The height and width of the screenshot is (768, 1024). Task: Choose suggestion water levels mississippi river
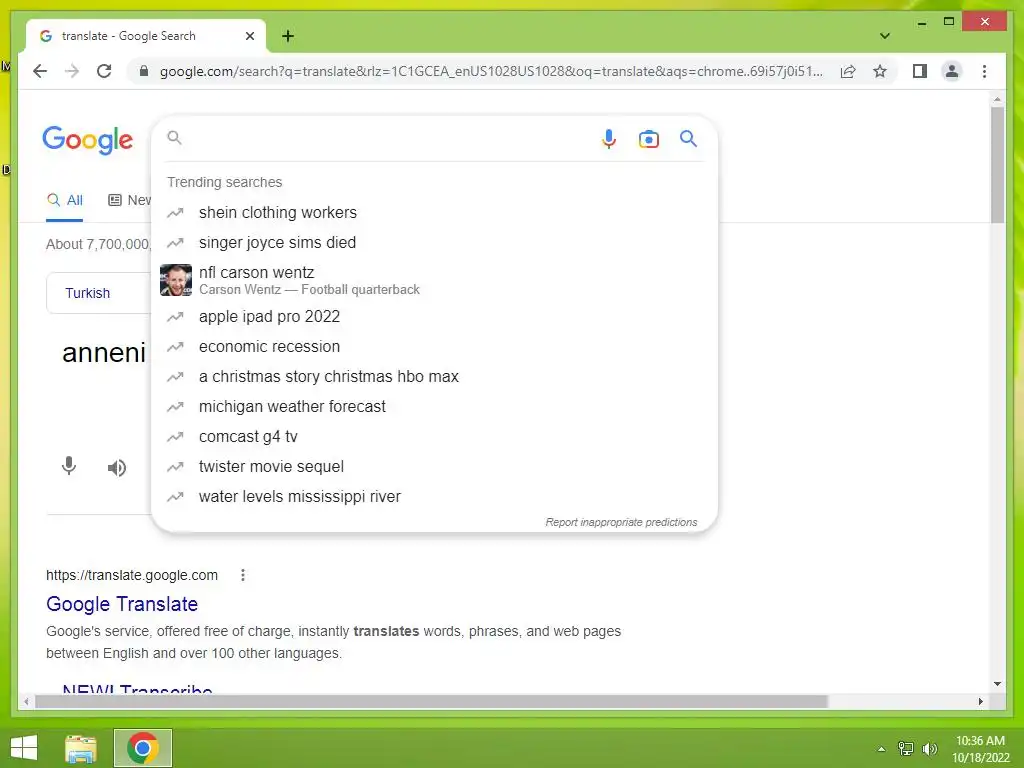(434, 497)
